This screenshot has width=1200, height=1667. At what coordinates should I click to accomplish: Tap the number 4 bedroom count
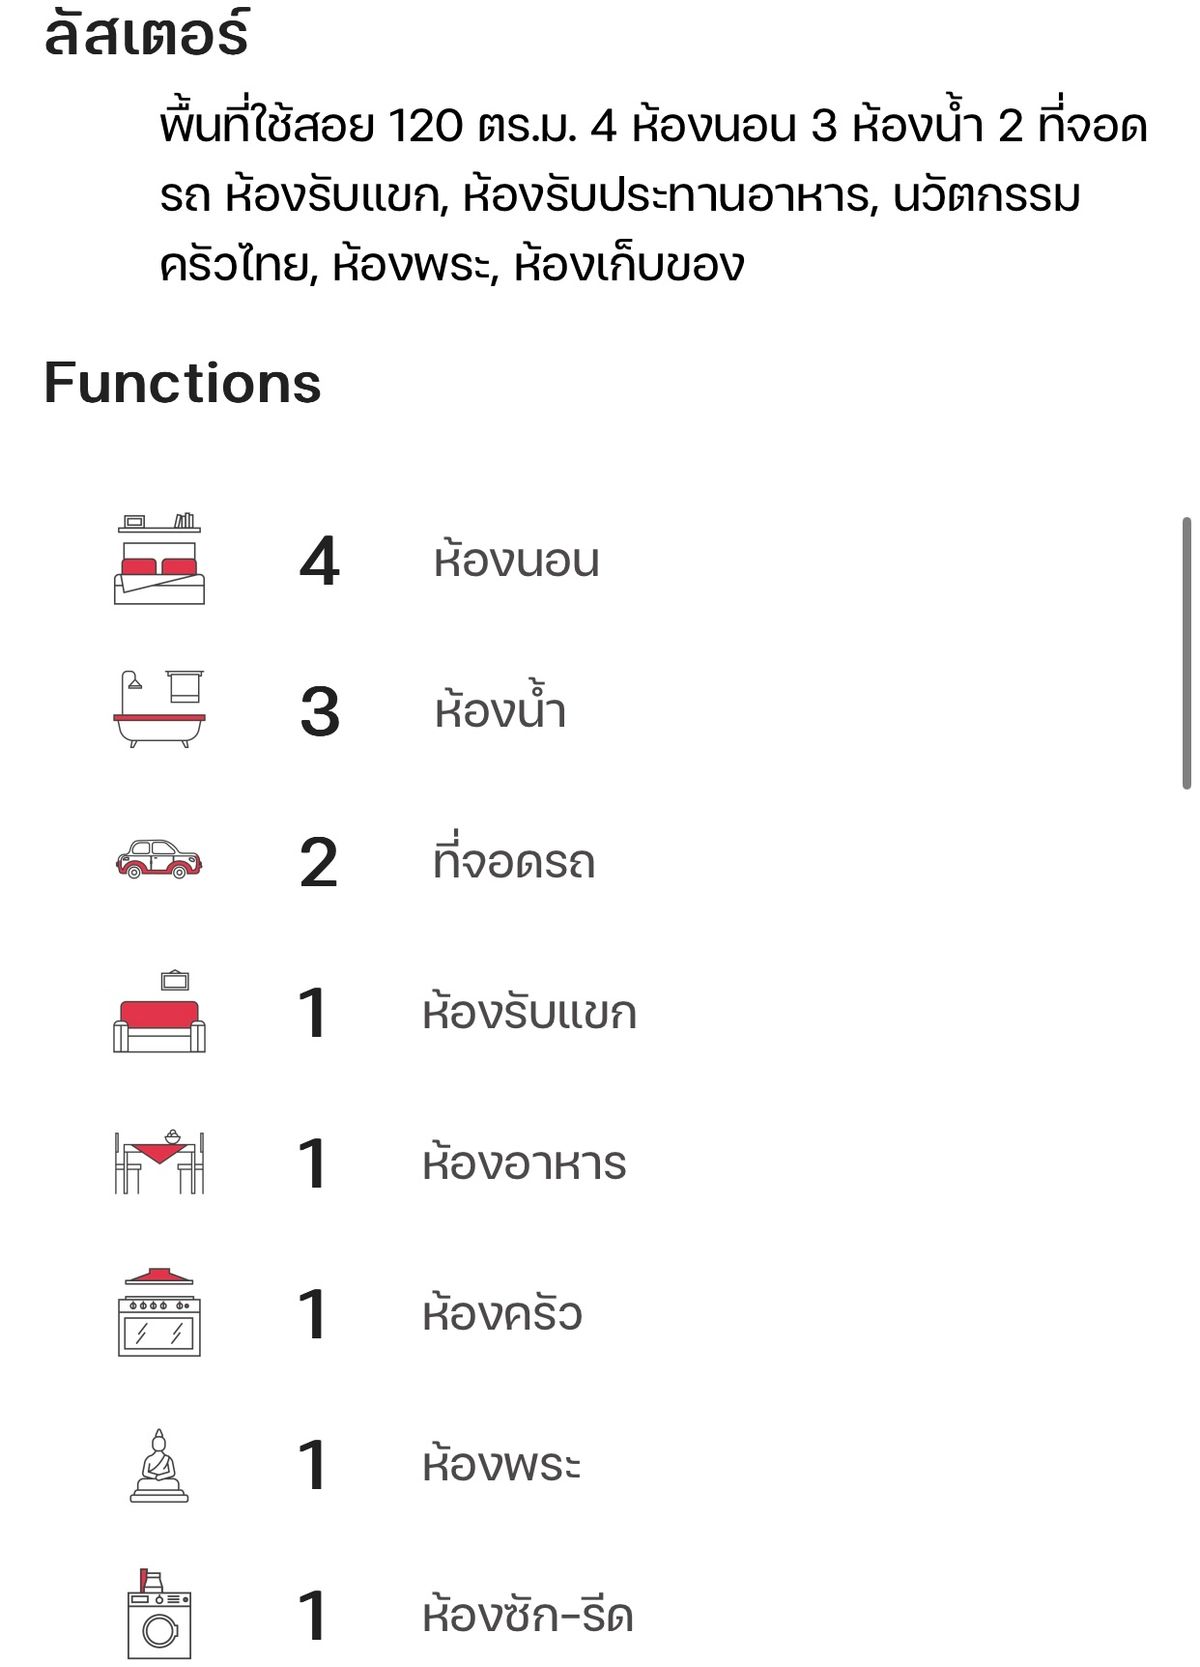[319, 561]
